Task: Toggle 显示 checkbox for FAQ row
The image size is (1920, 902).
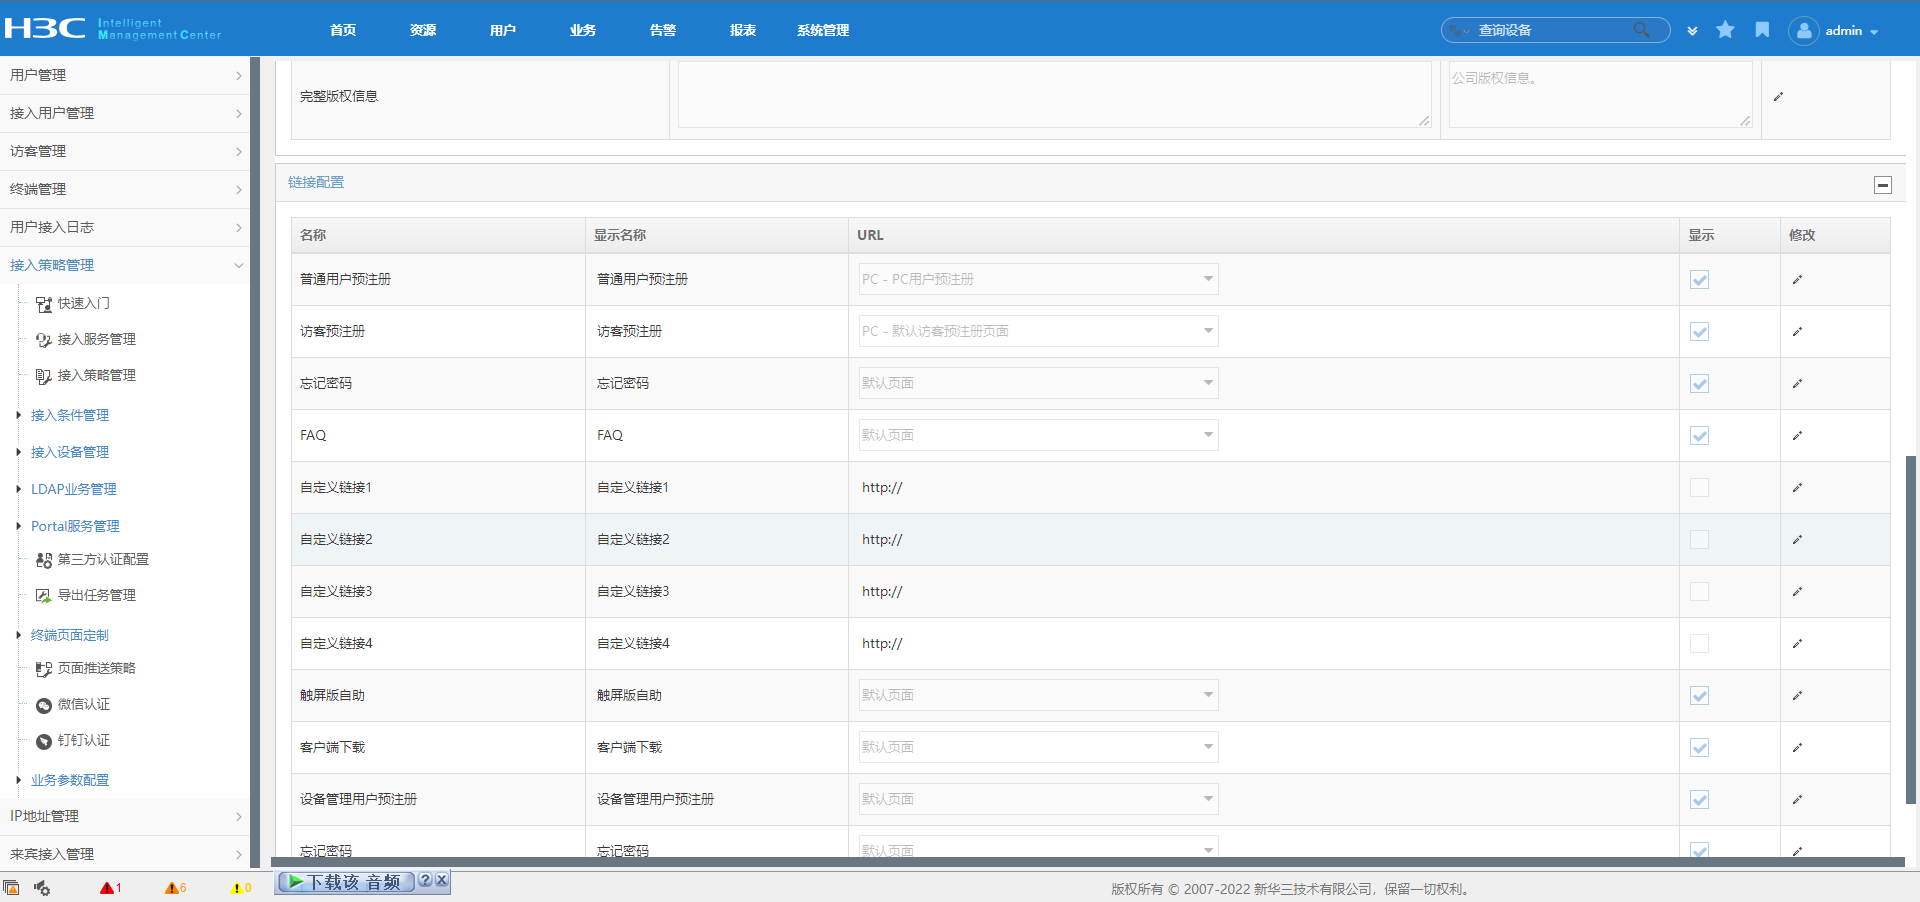Action: click(x=1699, y=436)
